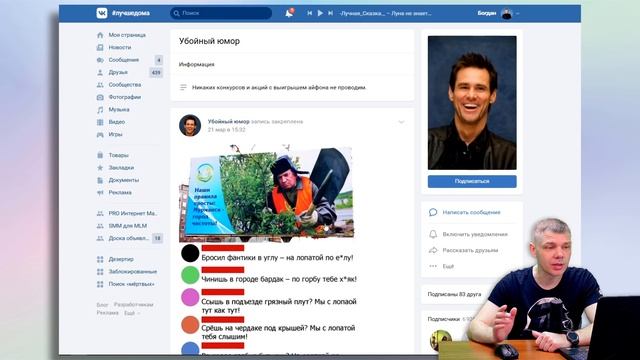Screen dimensions: 640x360
Task: Click the Заблокированные app icon
Action: (100, 271)
